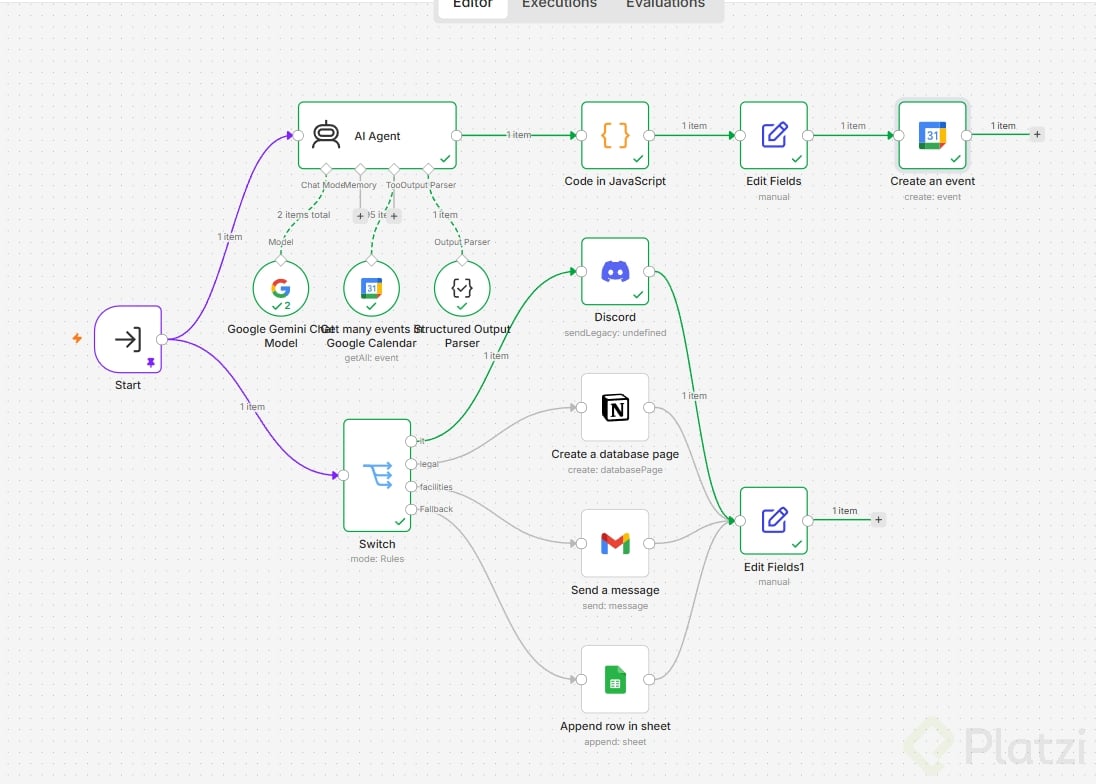Add a Memory sub-node with plus button
Image resolution: width=1096 pixels, height=784 pixels.
click(360, 216)
